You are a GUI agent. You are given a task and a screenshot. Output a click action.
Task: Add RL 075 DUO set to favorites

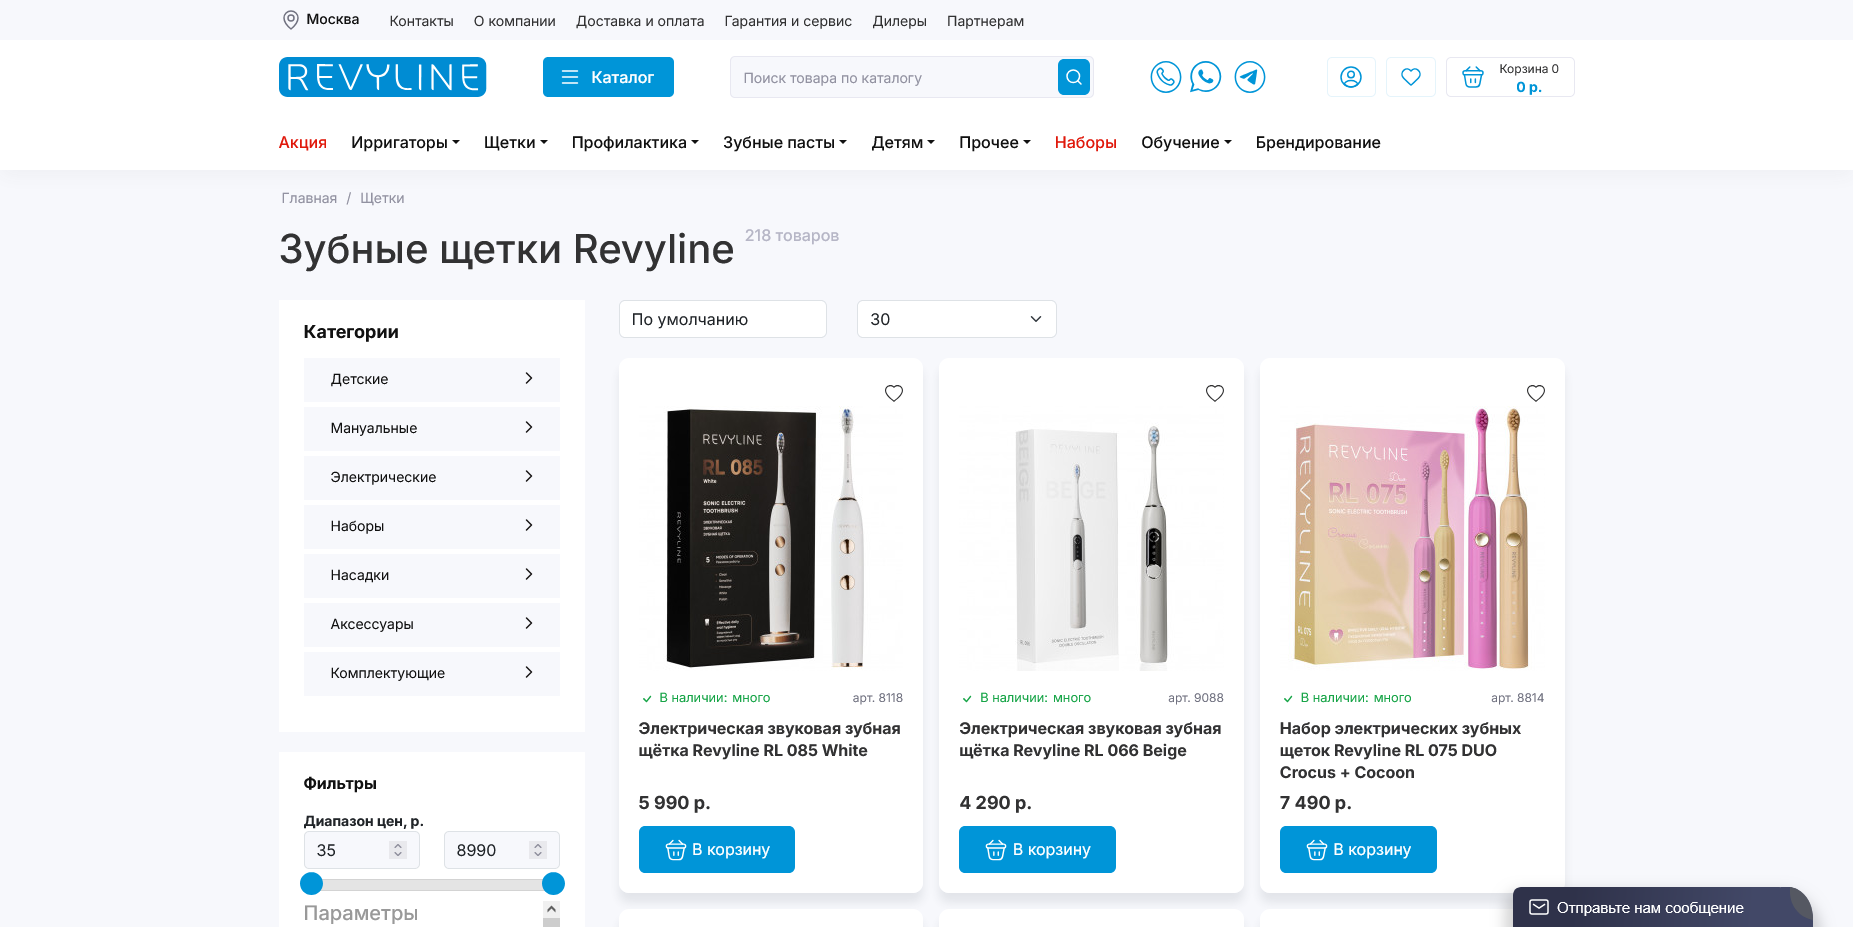(x=1536, y=393)
